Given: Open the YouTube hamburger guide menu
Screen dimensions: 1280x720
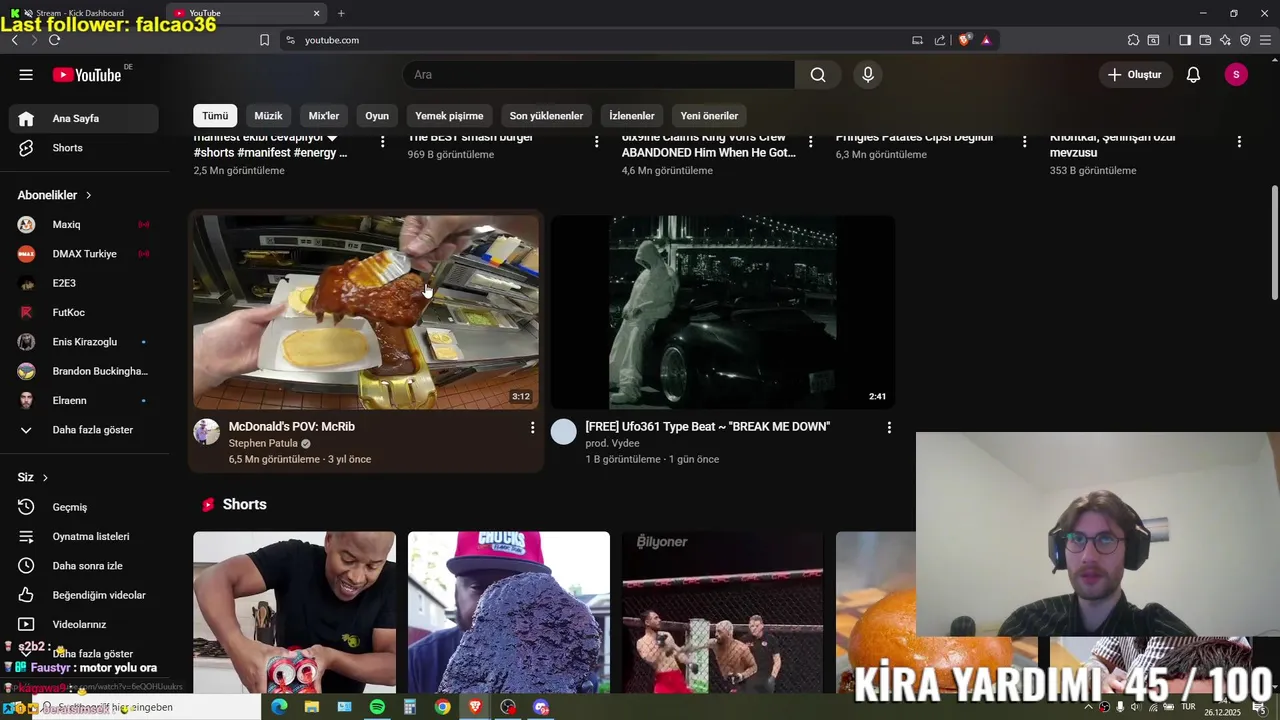Looking at the screenshot, I should [26, 75].
